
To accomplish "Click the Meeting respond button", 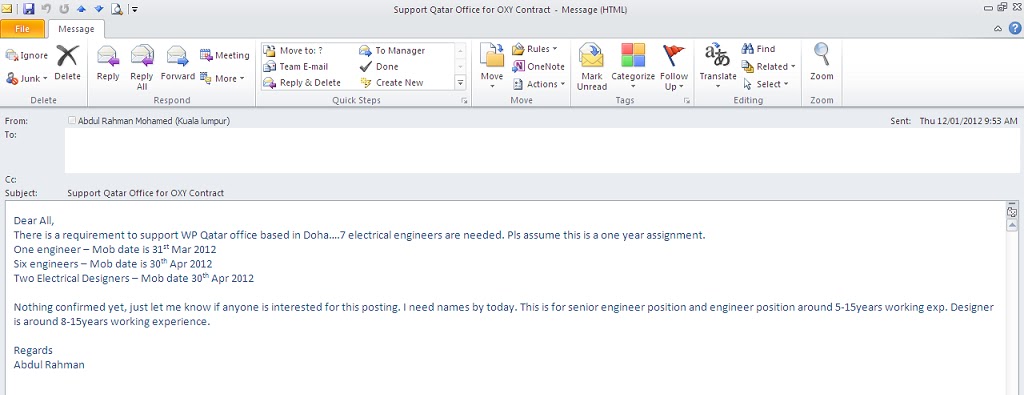I will [225, 55].
